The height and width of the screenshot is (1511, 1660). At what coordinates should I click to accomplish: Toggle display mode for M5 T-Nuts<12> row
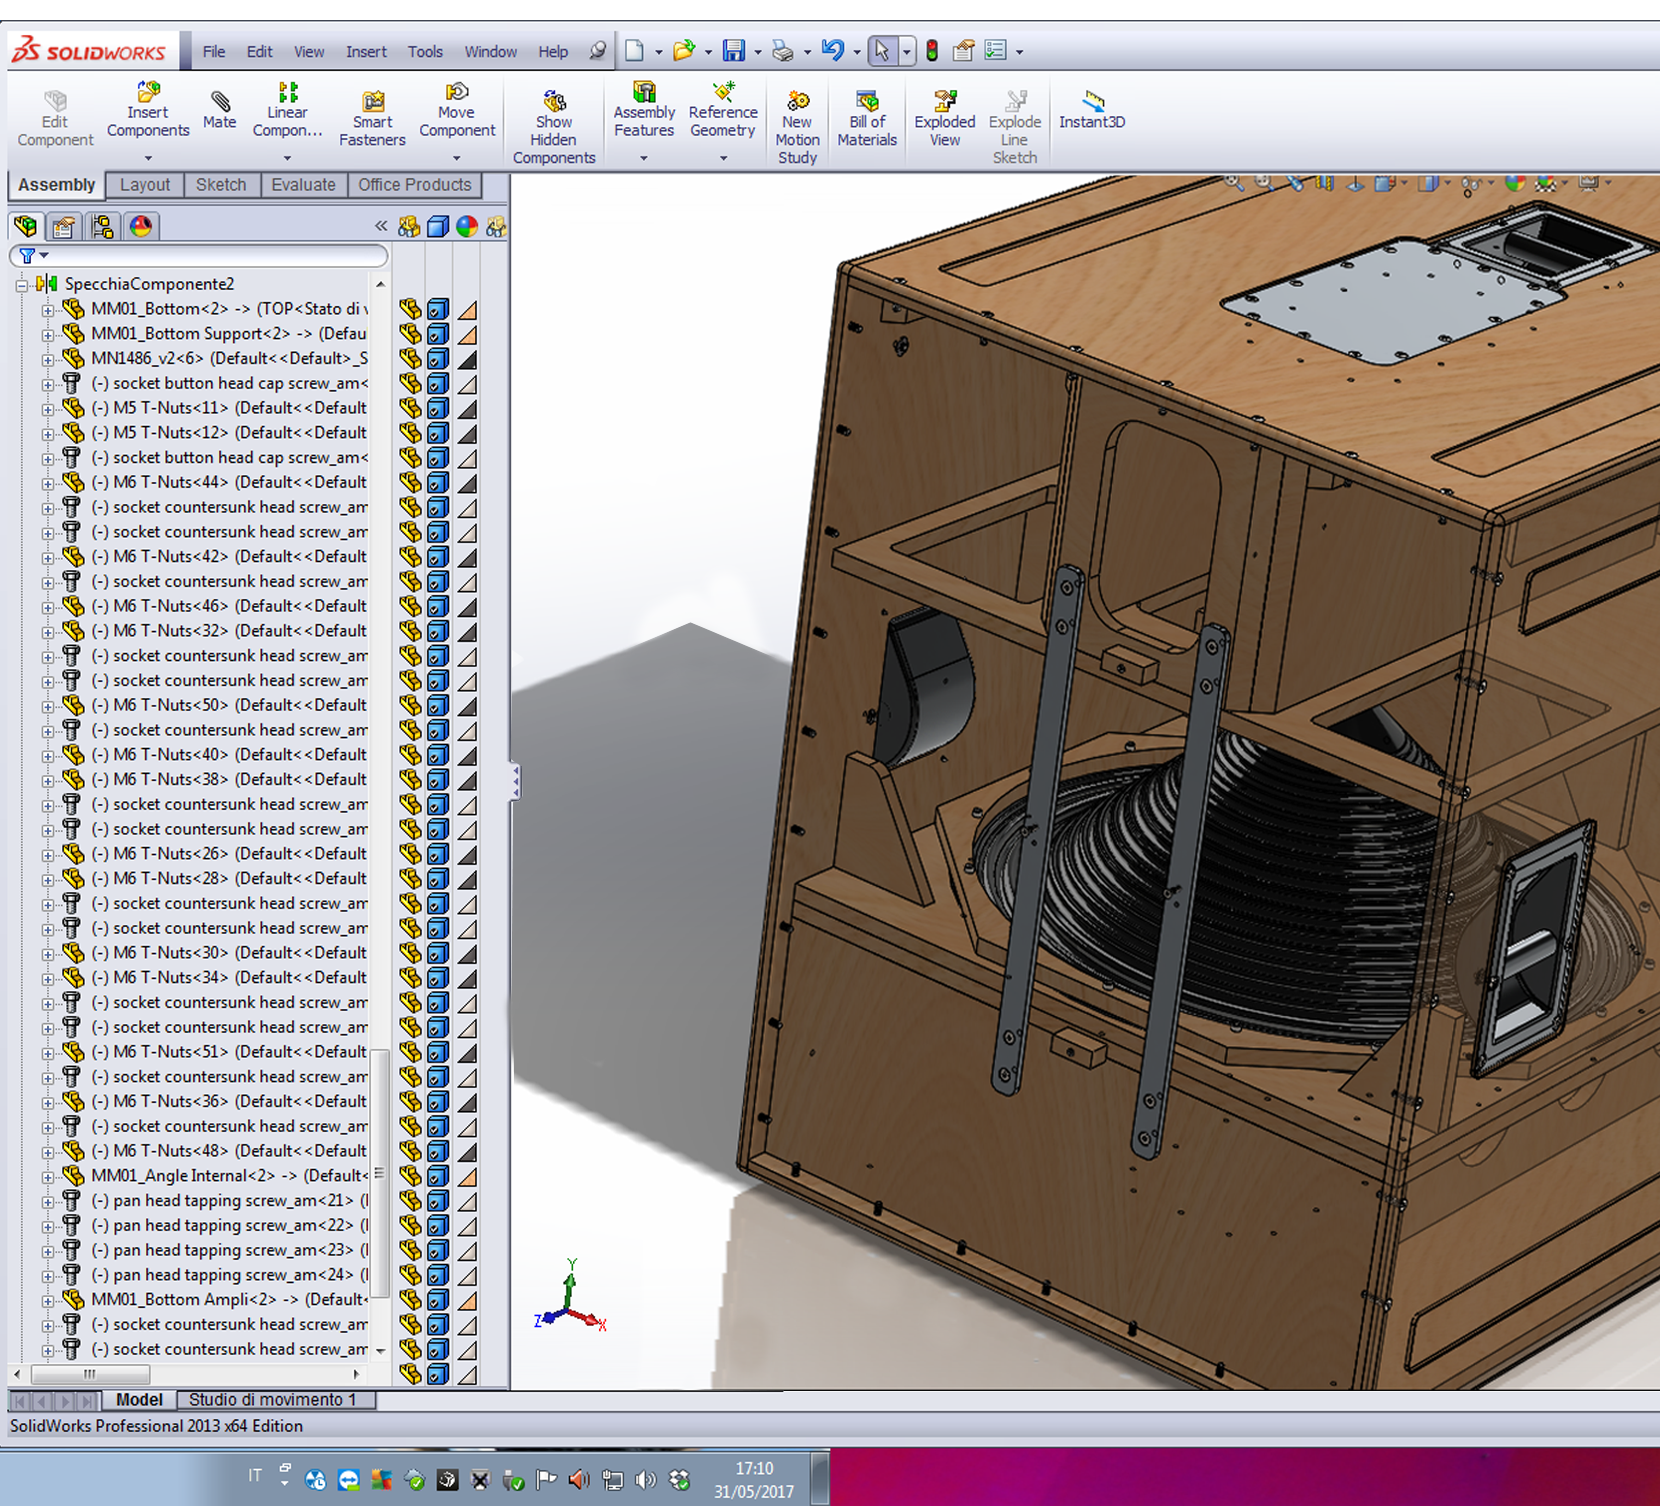(x=438, y=433)
